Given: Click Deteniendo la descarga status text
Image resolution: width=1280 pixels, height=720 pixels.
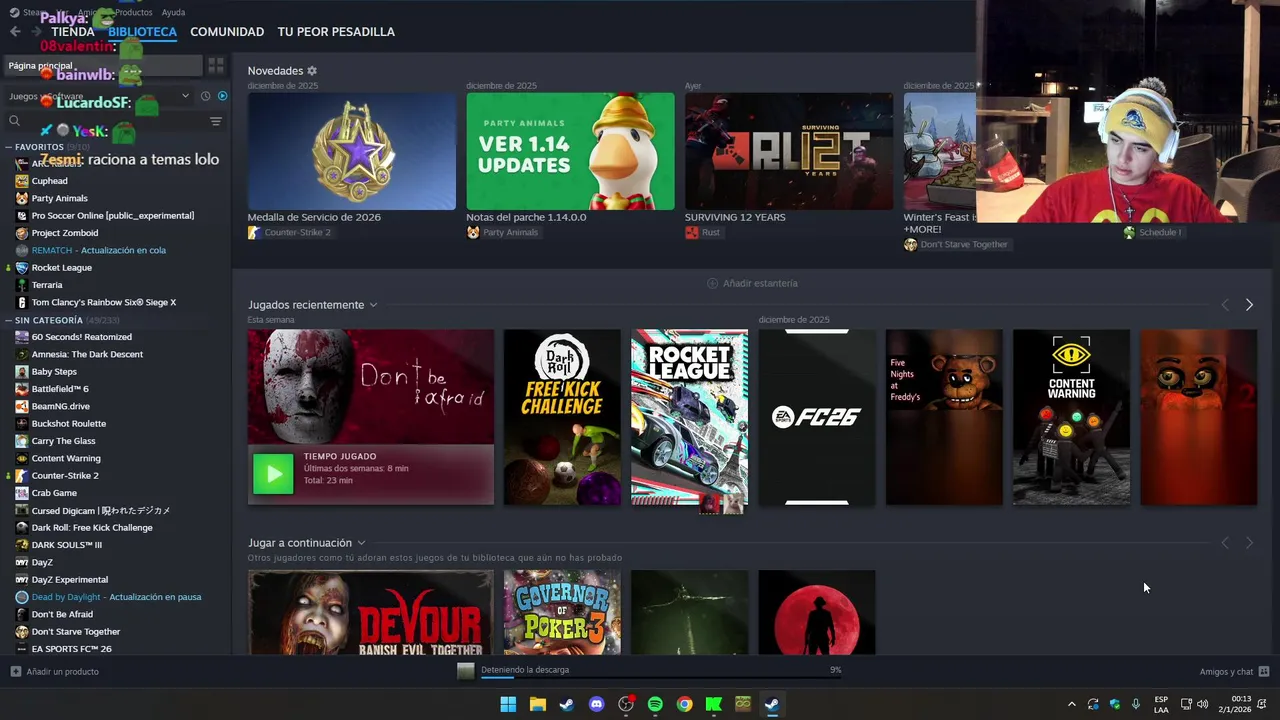Looking at the screenshot, I should [525, 670].
